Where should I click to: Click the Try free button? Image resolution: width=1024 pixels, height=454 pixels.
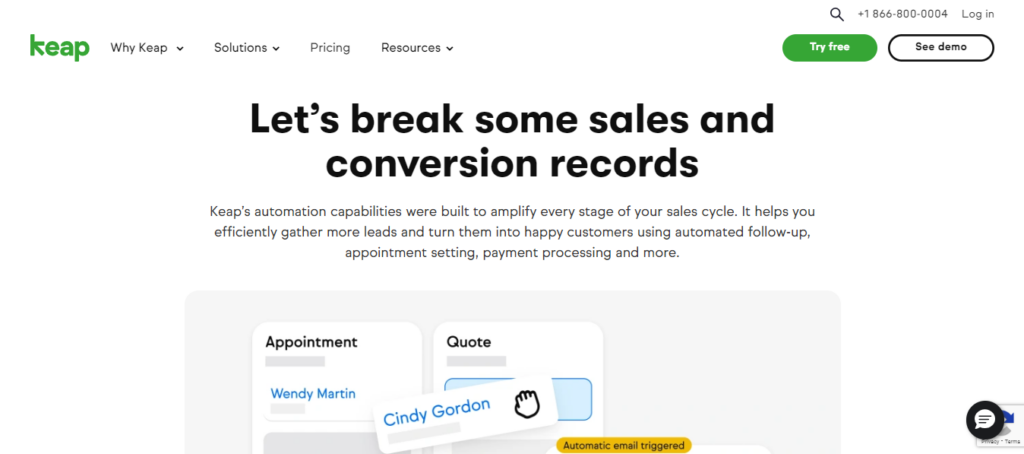[x=829, y=47]
